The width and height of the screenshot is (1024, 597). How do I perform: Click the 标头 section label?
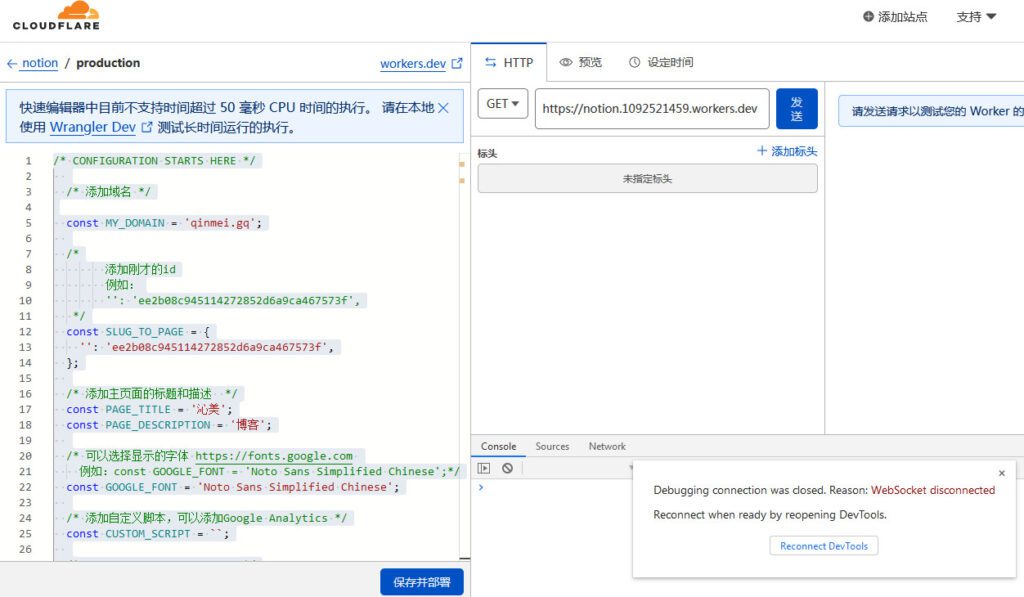click(487, 153)
